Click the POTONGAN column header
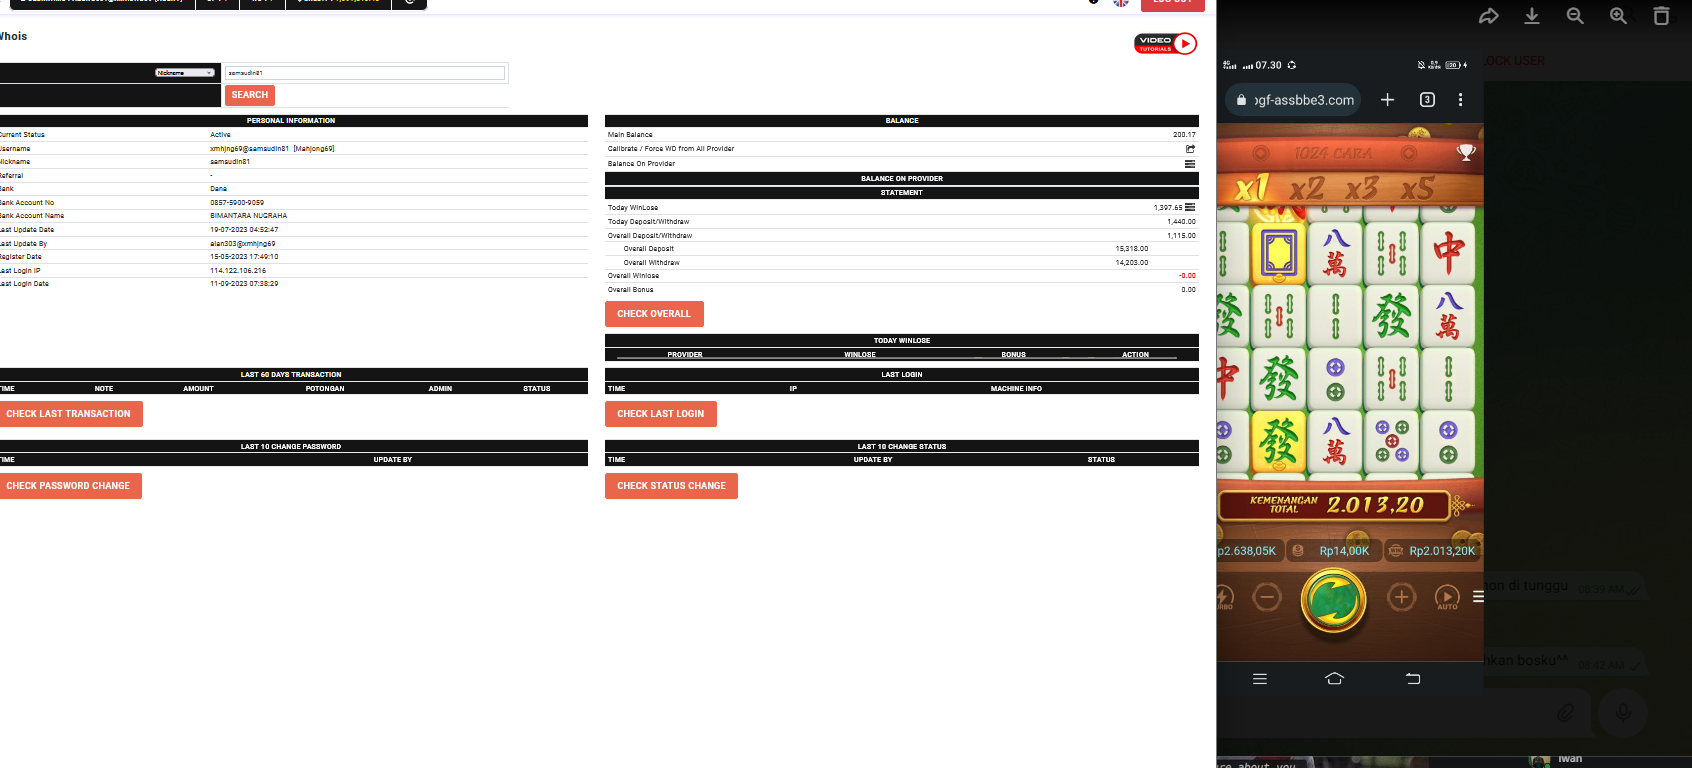 point(325,389)
